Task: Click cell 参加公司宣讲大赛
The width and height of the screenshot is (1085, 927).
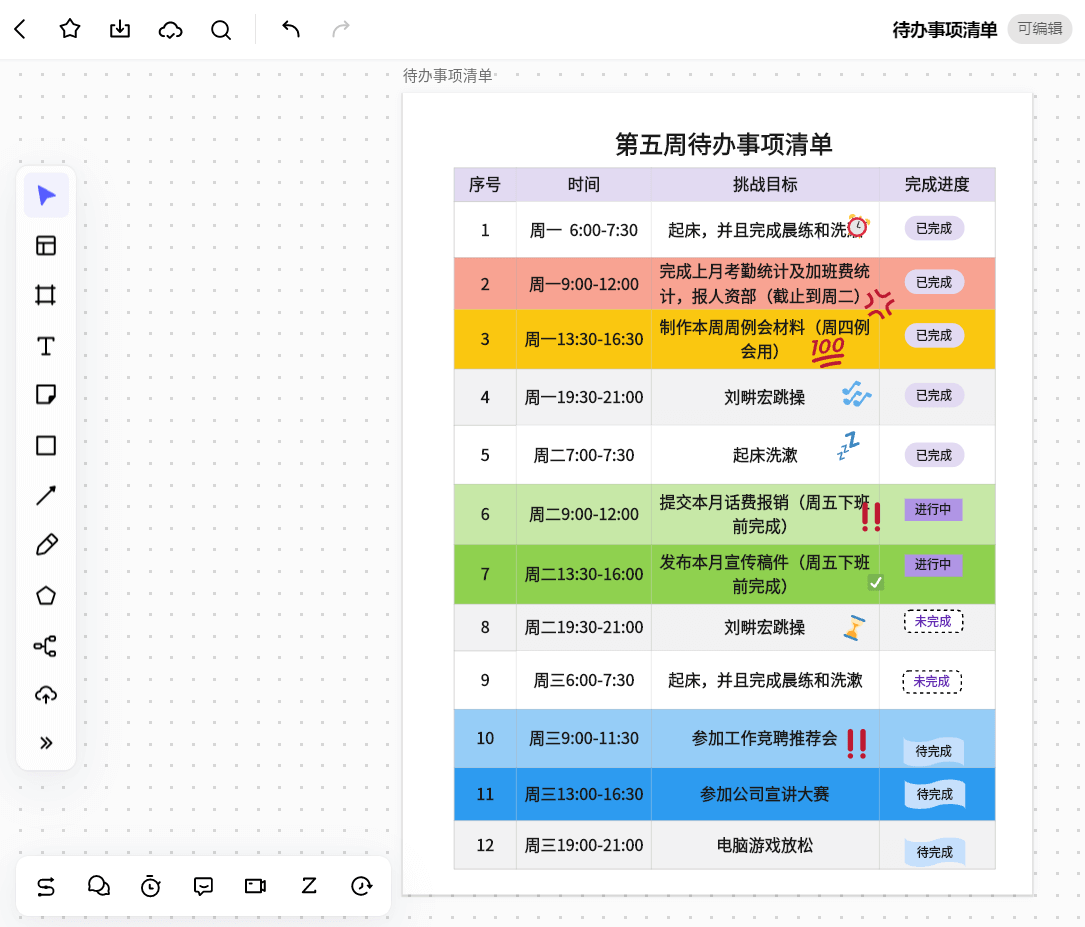Action: point(765,794)
